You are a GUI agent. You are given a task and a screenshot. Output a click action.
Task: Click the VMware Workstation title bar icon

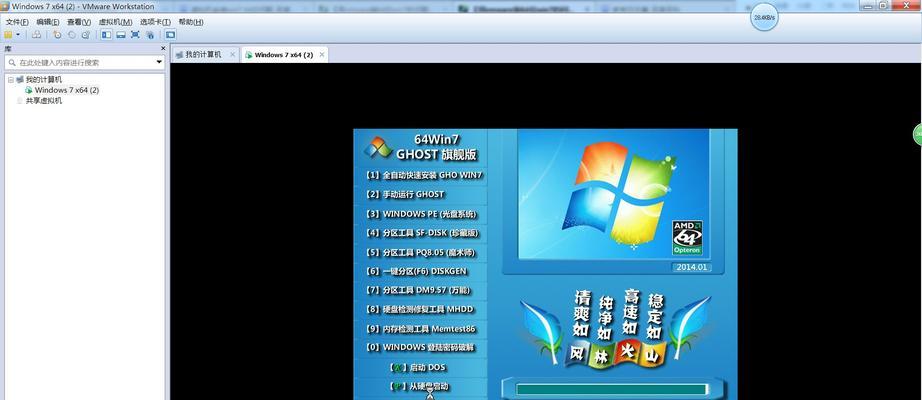coord(5,6)
